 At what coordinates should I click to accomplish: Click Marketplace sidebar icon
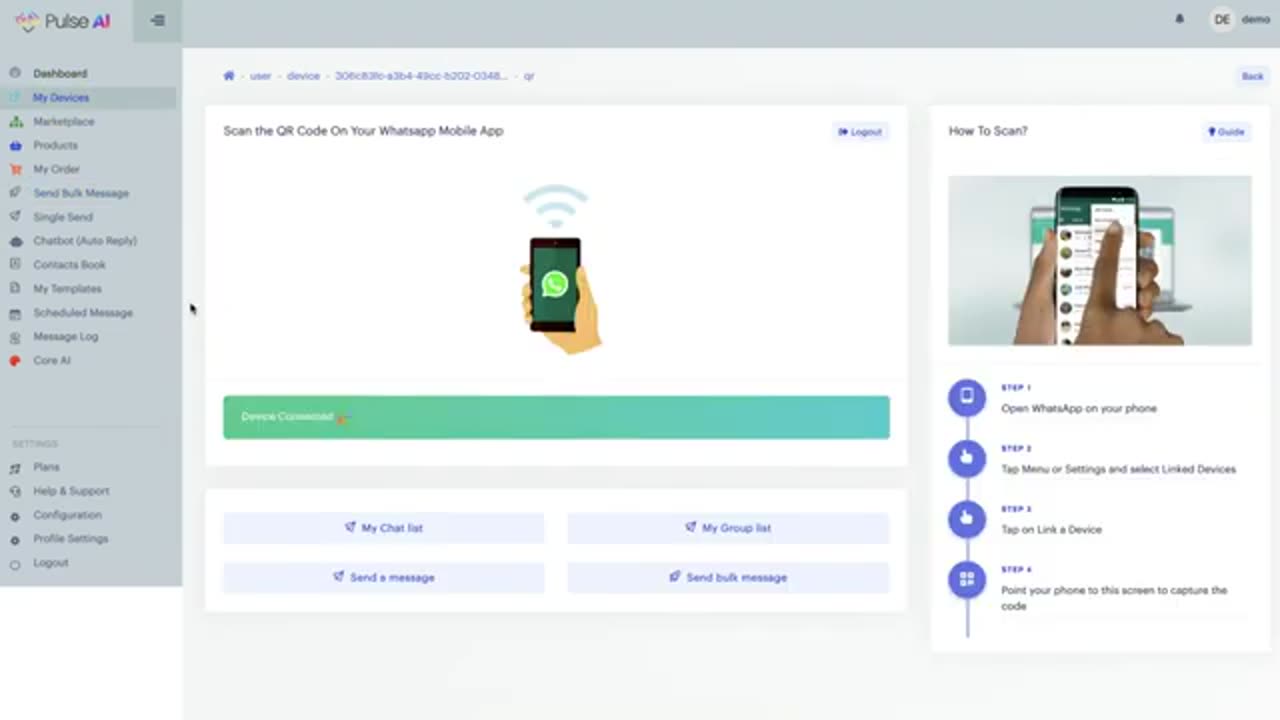click(15, 121)
